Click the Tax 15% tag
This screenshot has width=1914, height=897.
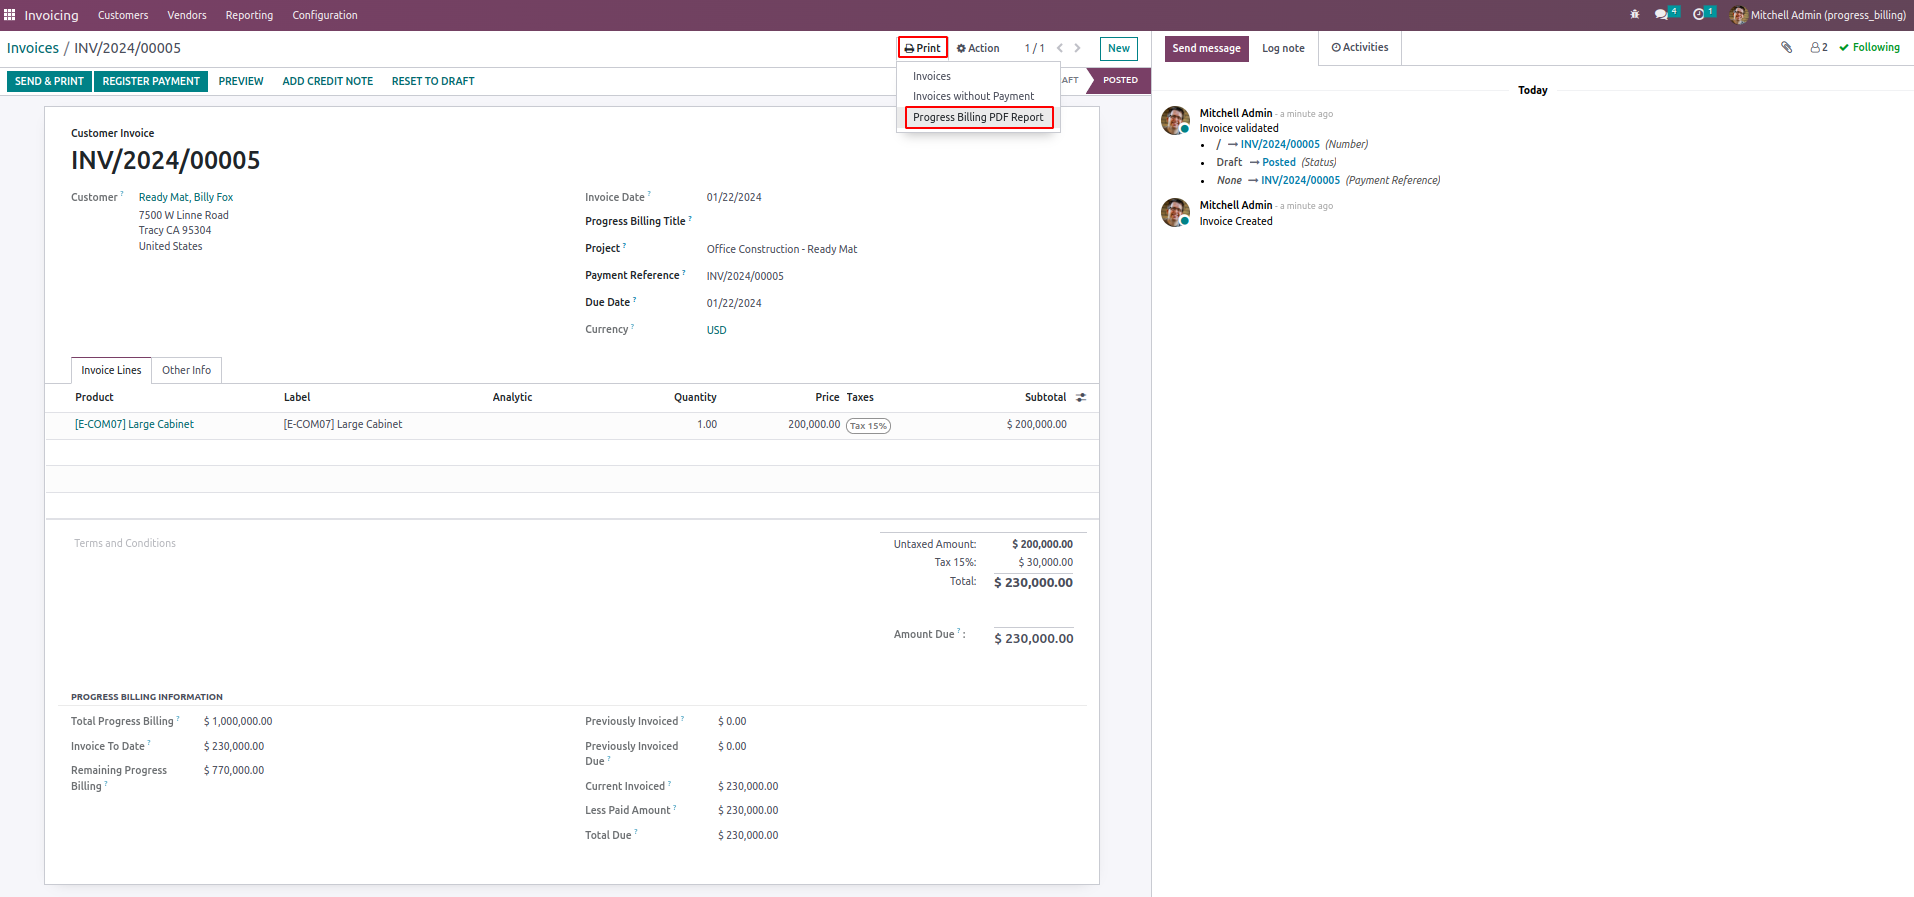pyautogui.click(x=868, y=426)
